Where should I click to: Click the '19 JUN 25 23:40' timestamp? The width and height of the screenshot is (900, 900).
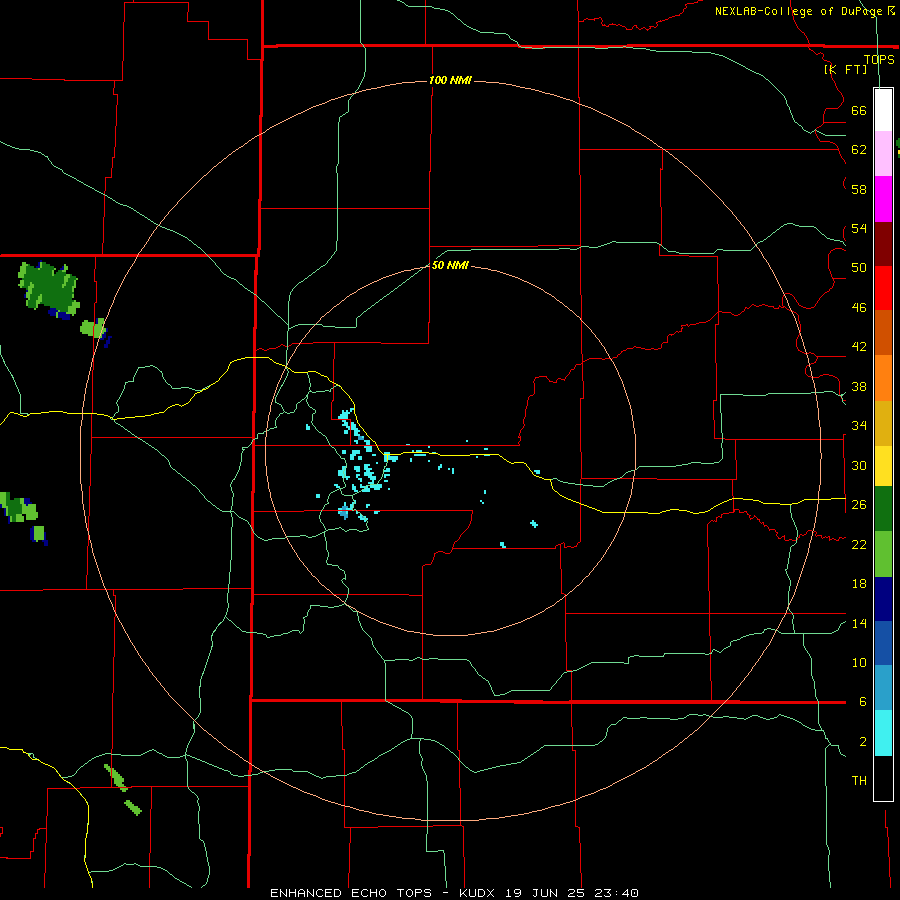[x=572, y=893]
